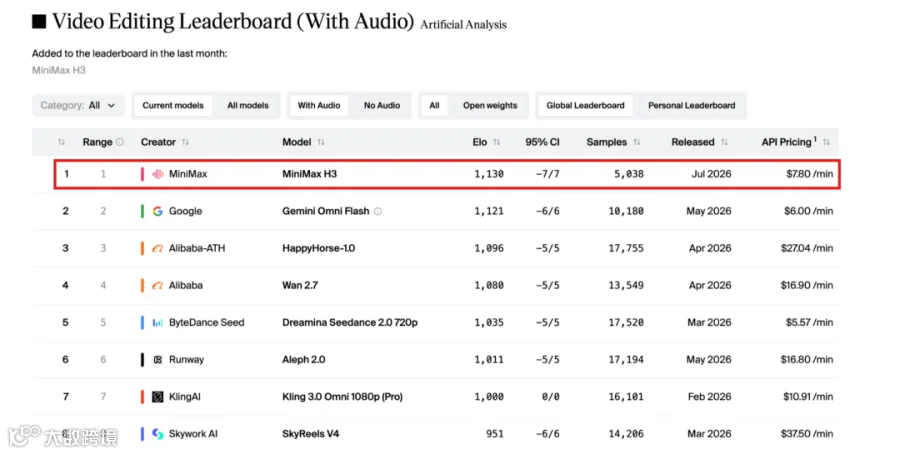The image size is (900, 454).
Task: Switch to No Audio filter
Action: point(382,106)
